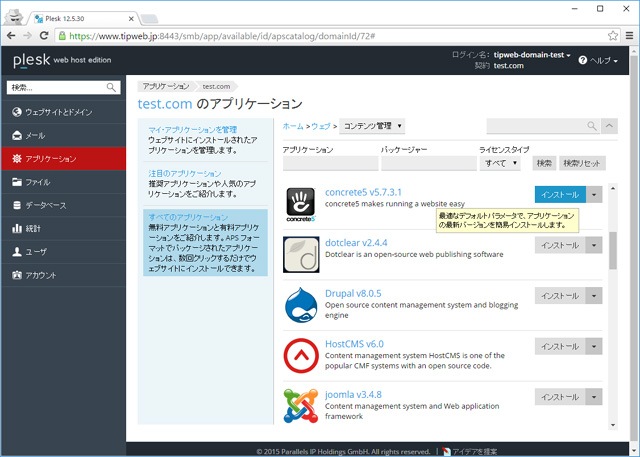Click the アプリケーション name filter field
This screenshot has height=457, width=640.
pos(331,163)
